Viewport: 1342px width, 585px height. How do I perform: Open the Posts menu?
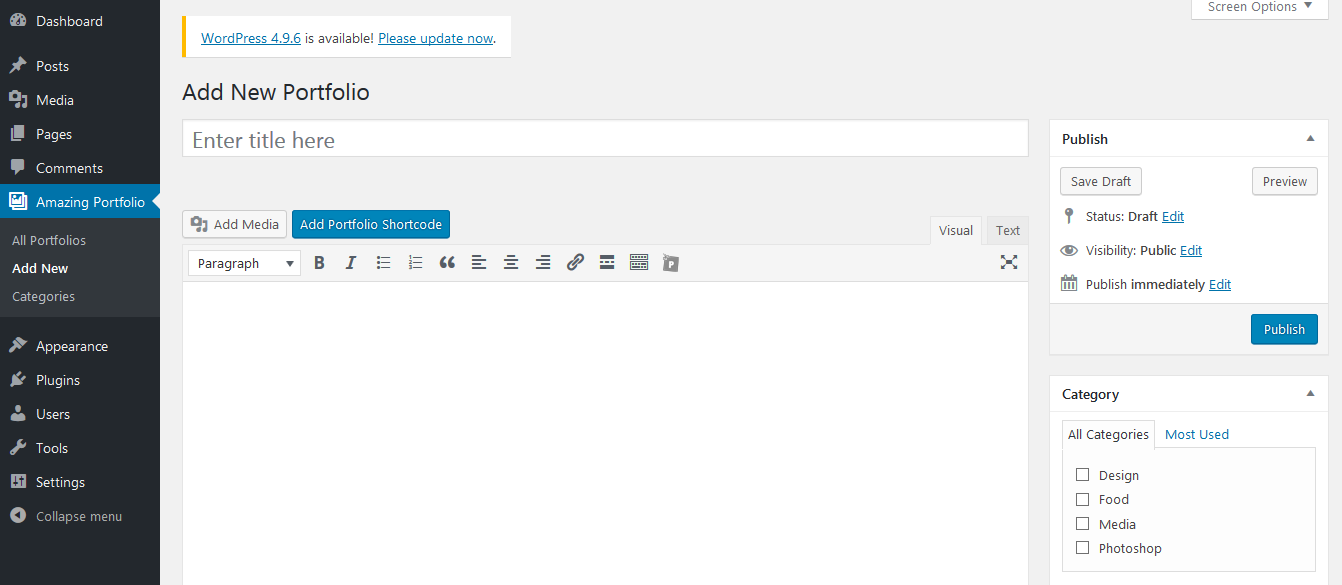click(x=80, y=66)
